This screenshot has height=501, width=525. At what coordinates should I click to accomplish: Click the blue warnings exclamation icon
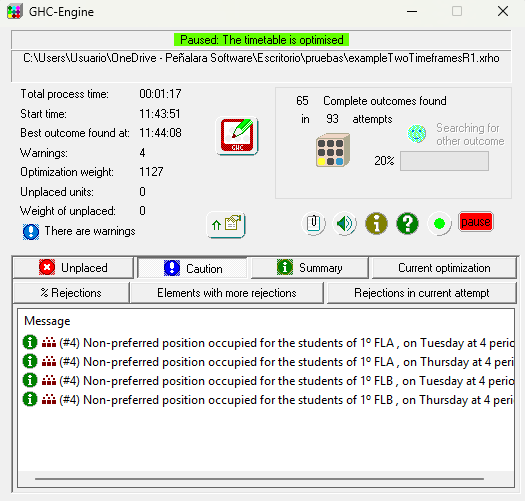tap(31, 231)
